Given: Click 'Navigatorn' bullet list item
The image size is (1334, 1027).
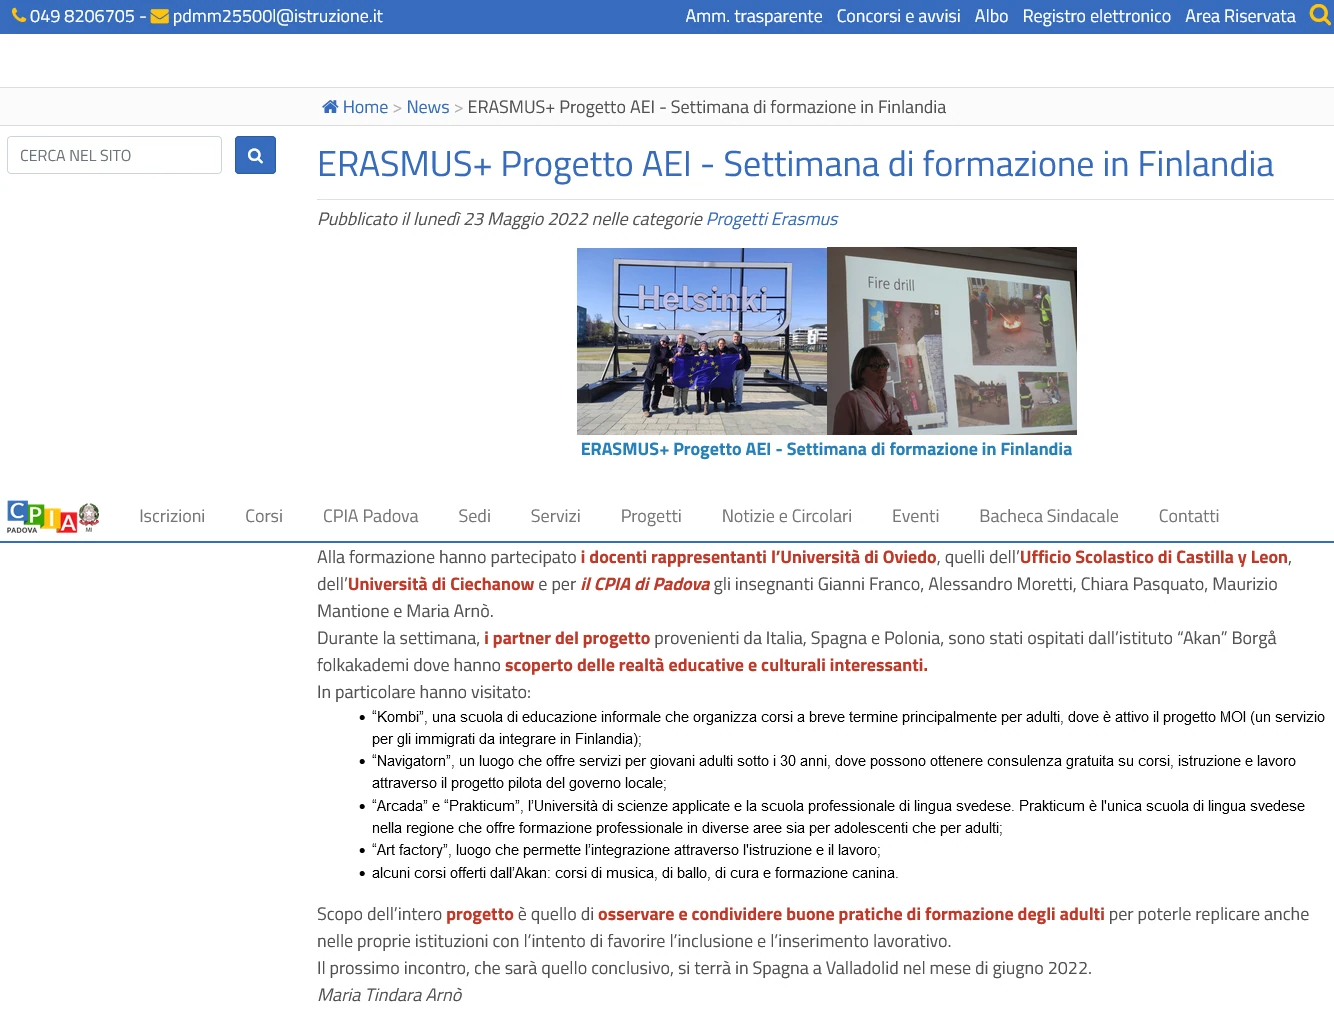Looking at the screenshot, I should (x=834, y=772).
